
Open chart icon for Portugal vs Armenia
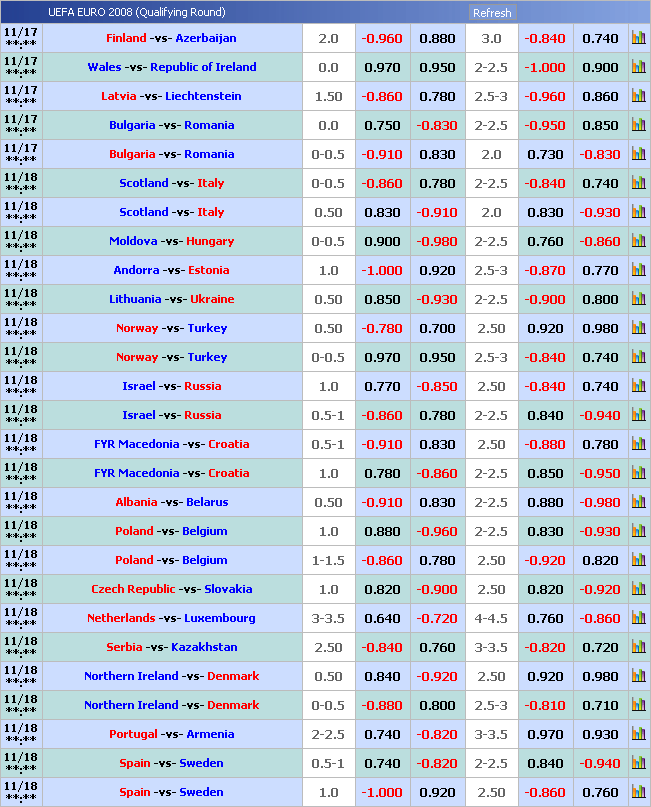tap(638, 735)
